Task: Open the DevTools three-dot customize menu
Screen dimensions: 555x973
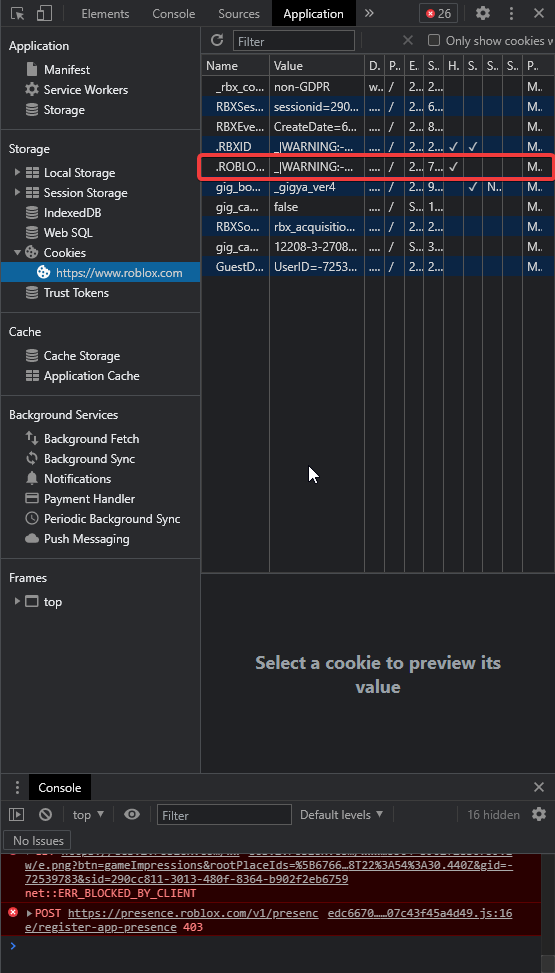Action: click(x=511, y=13)
